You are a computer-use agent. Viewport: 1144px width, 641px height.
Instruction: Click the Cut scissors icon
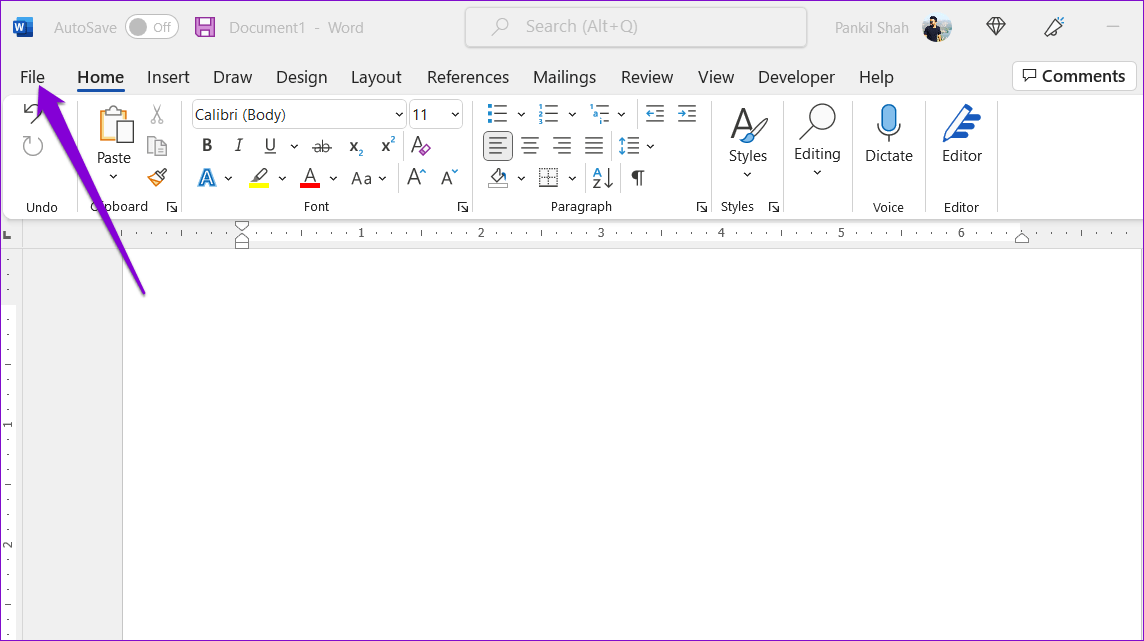(x=156, y=113)
